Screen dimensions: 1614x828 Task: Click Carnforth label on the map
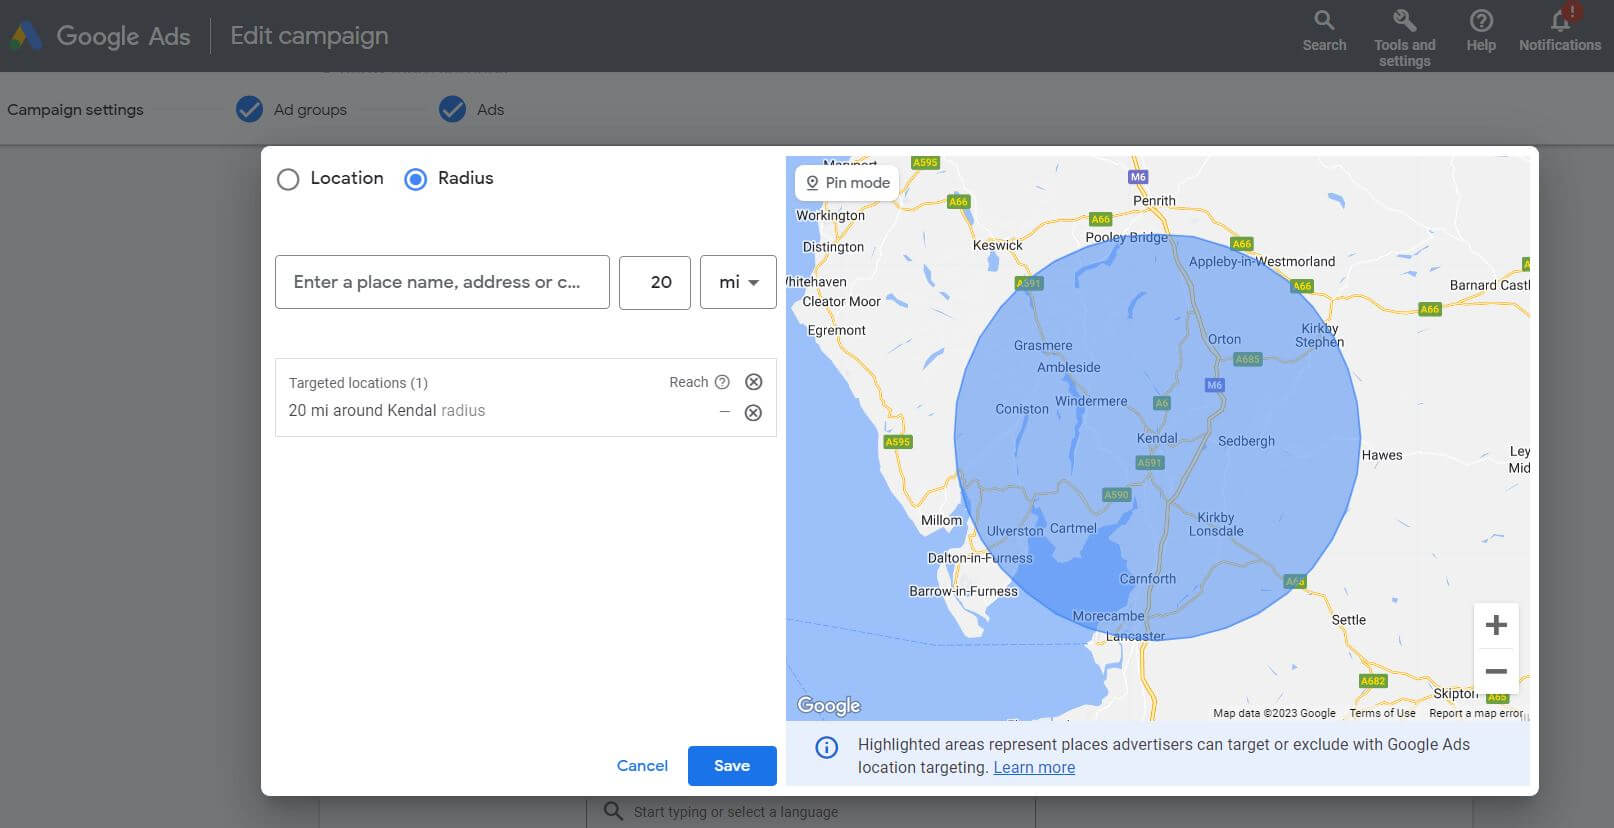click(1147, 579)
